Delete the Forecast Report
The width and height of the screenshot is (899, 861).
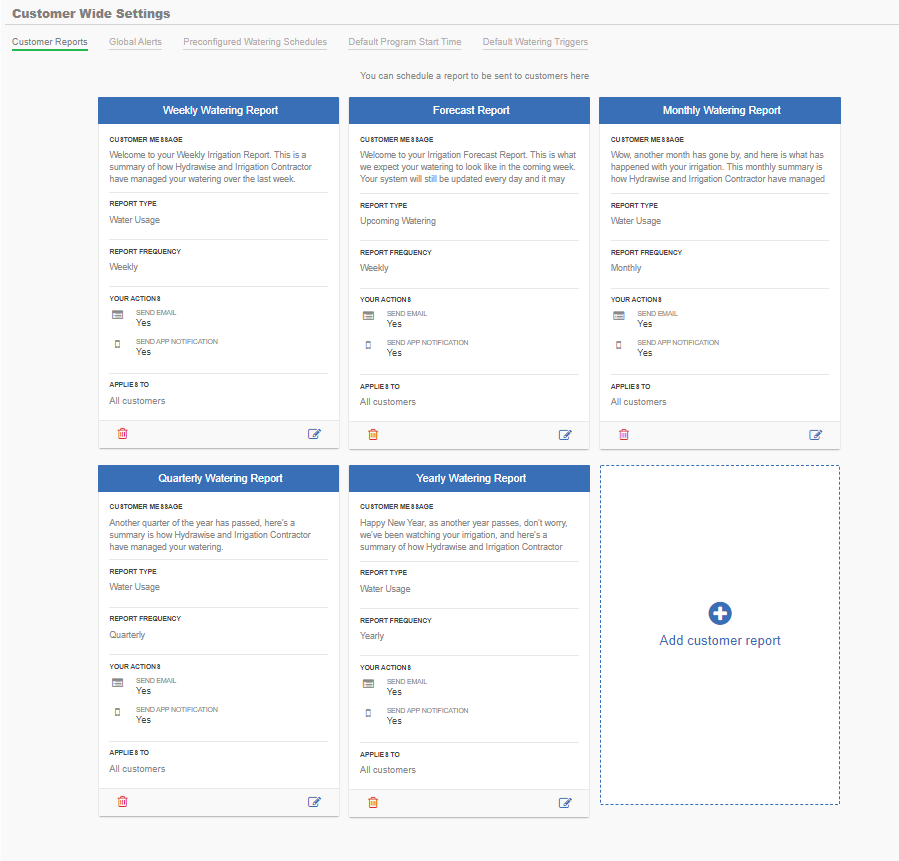point(373,435)
